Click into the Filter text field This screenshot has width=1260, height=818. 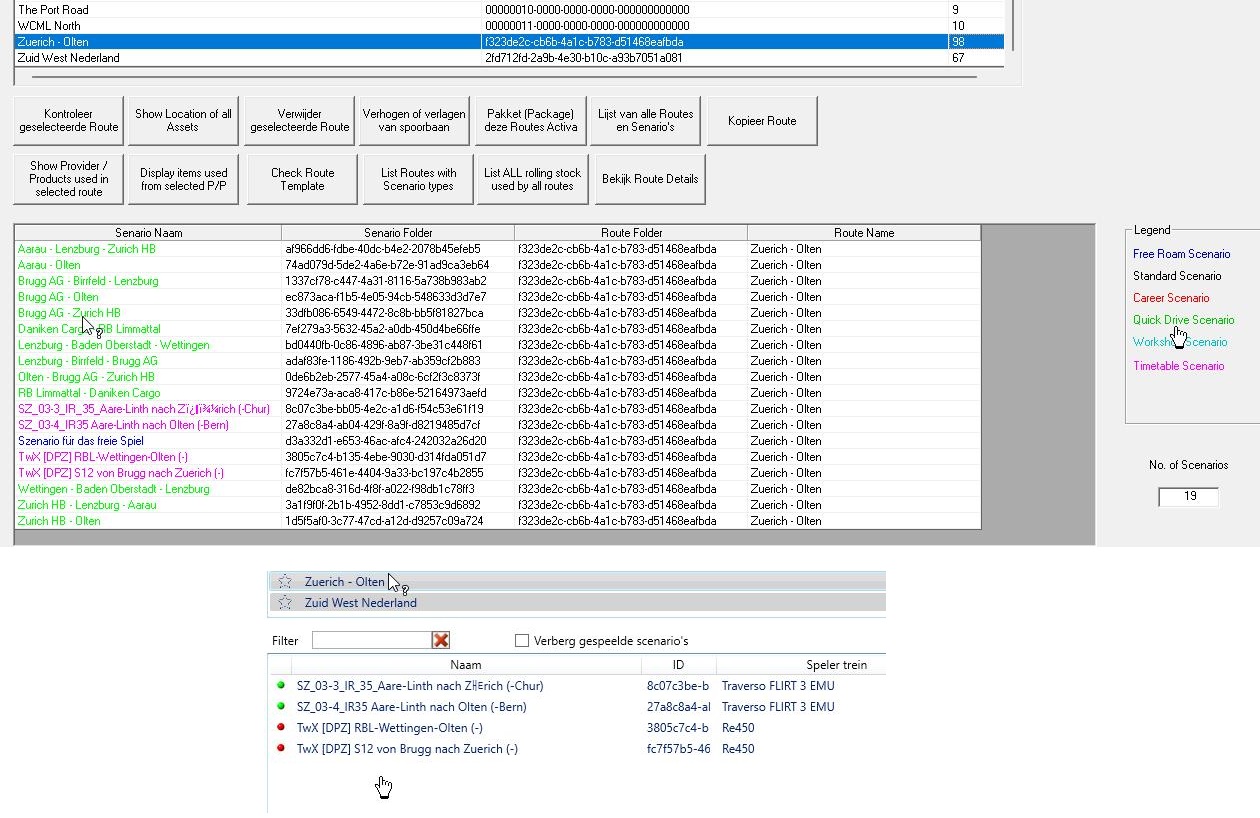[371, 640]
